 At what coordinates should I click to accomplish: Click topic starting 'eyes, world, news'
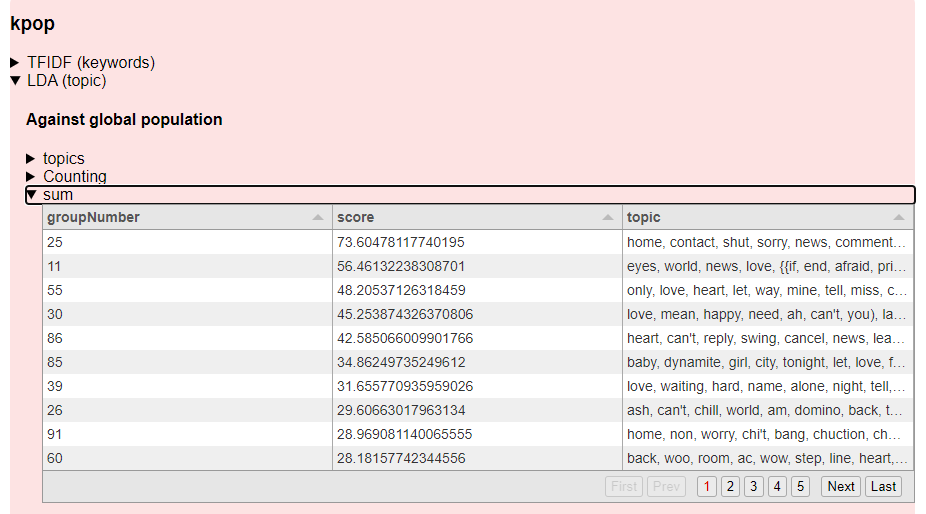pos(766,266)
